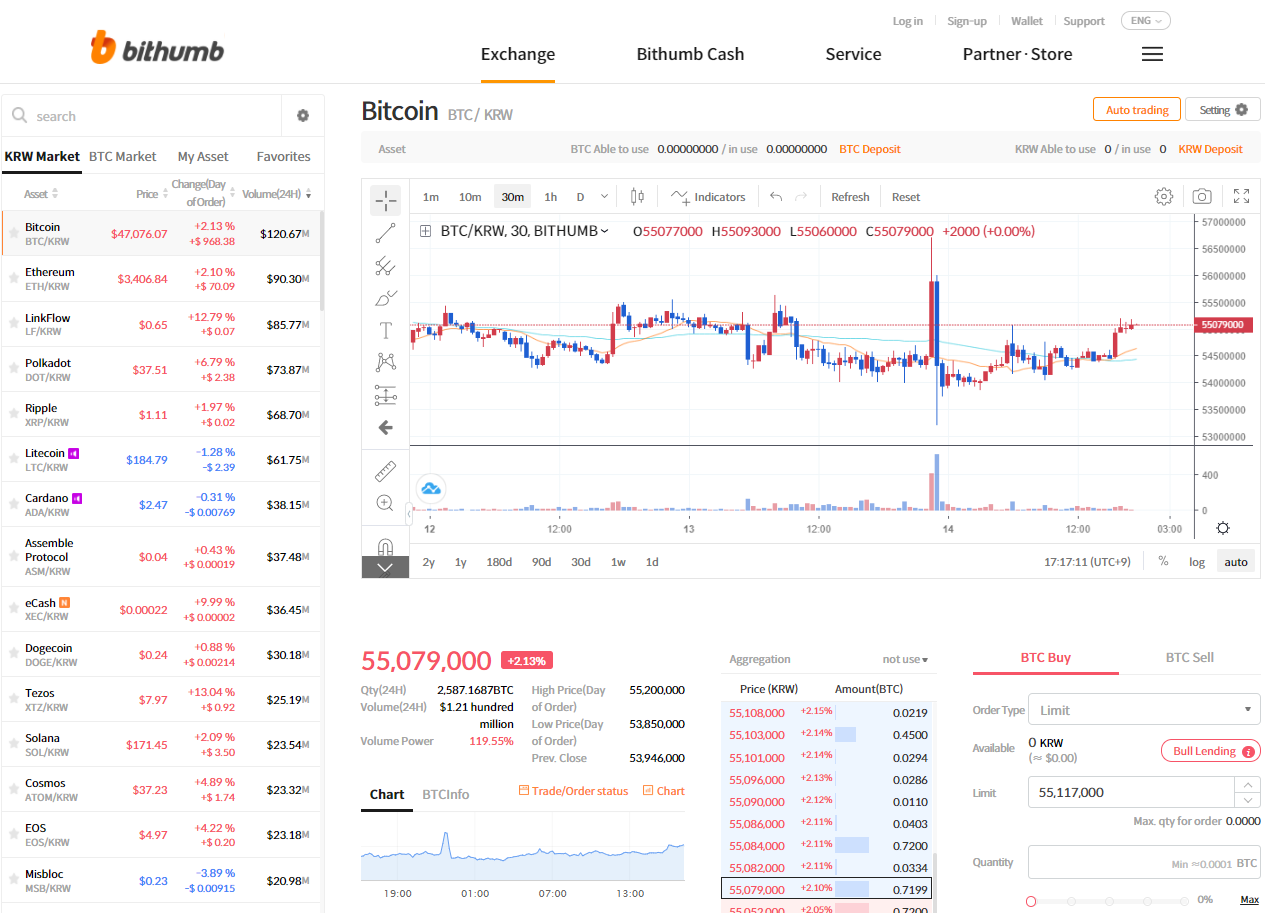Favorite Ethereum with the star toggle
This screenshot has height=913, width=1265.
[13, 279]
